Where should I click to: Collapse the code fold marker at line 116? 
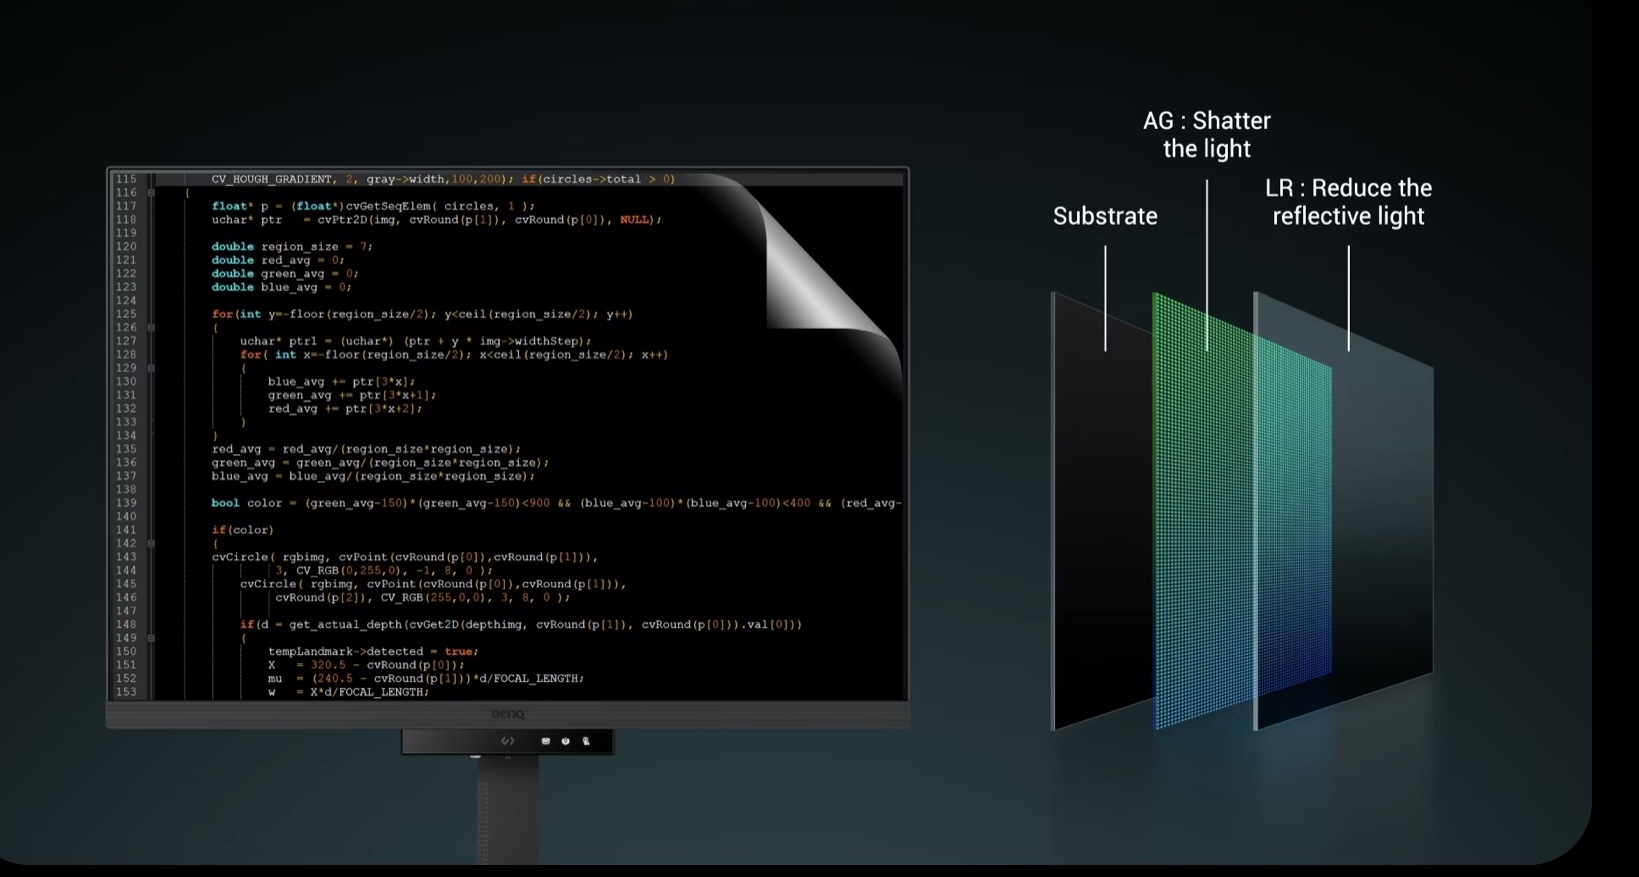pos(151,193)
